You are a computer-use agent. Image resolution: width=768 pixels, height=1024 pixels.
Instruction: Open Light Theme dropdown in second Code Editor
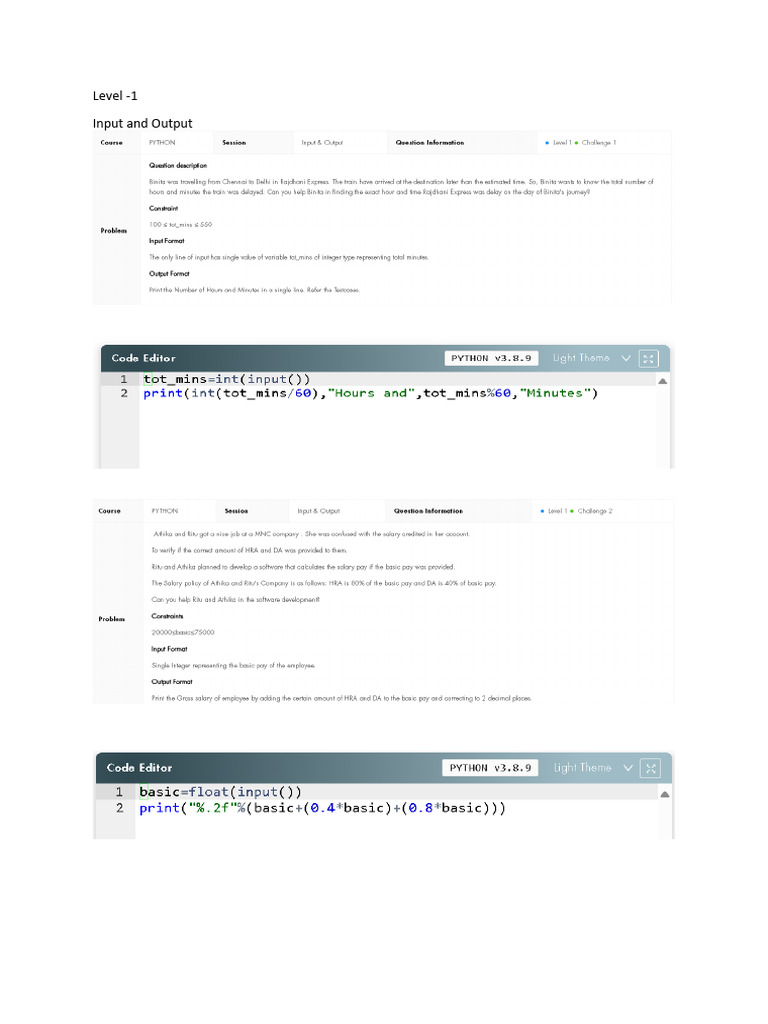pyautogui.click(x=593, y=768)
